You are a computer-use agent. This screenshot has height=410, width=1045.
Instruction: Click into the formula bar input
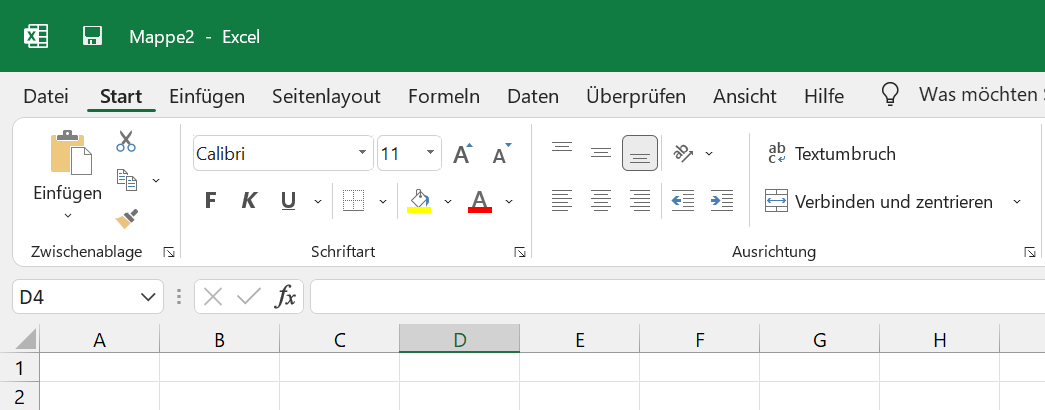click(x=677, y=297)
